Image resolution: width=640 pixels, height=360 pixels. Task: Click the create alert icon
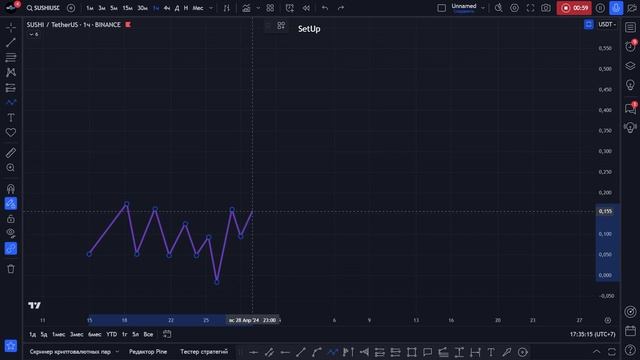pos(290,8)
